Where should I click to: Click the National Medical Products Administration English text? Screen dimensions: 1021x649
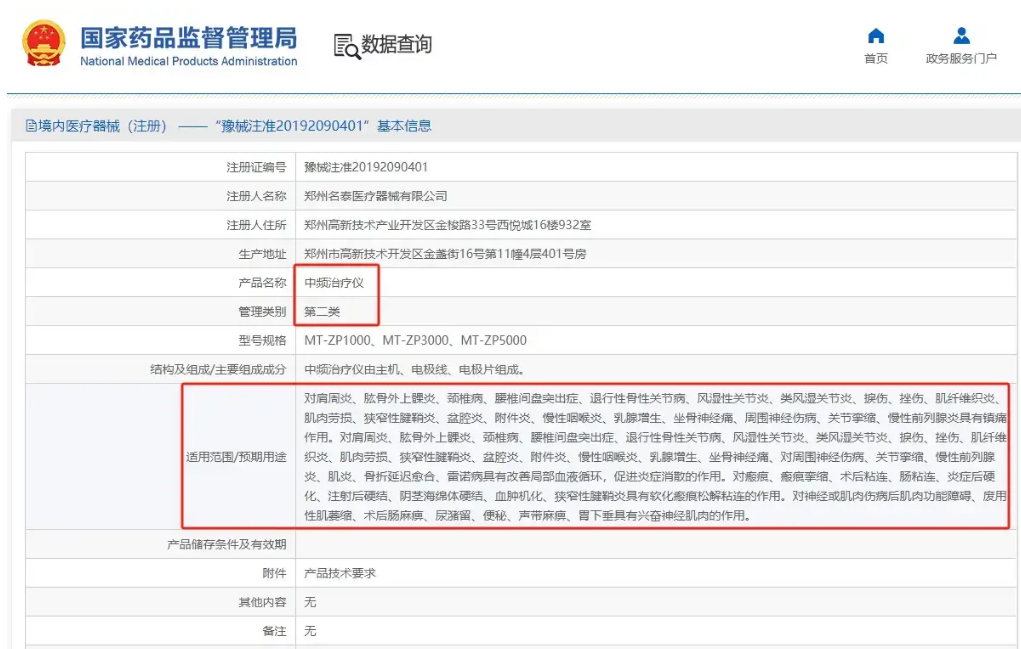[x=188, y=62]
